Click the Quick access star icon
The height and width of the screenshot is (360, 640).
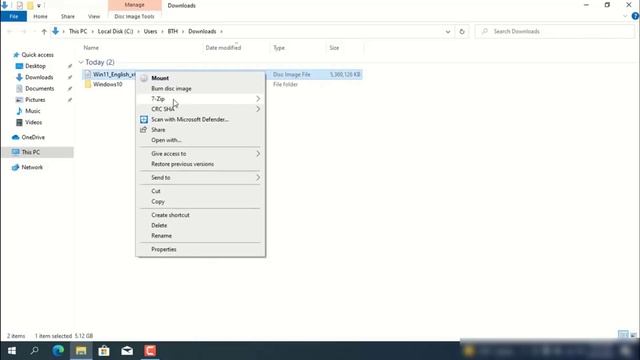coord(16,55)
